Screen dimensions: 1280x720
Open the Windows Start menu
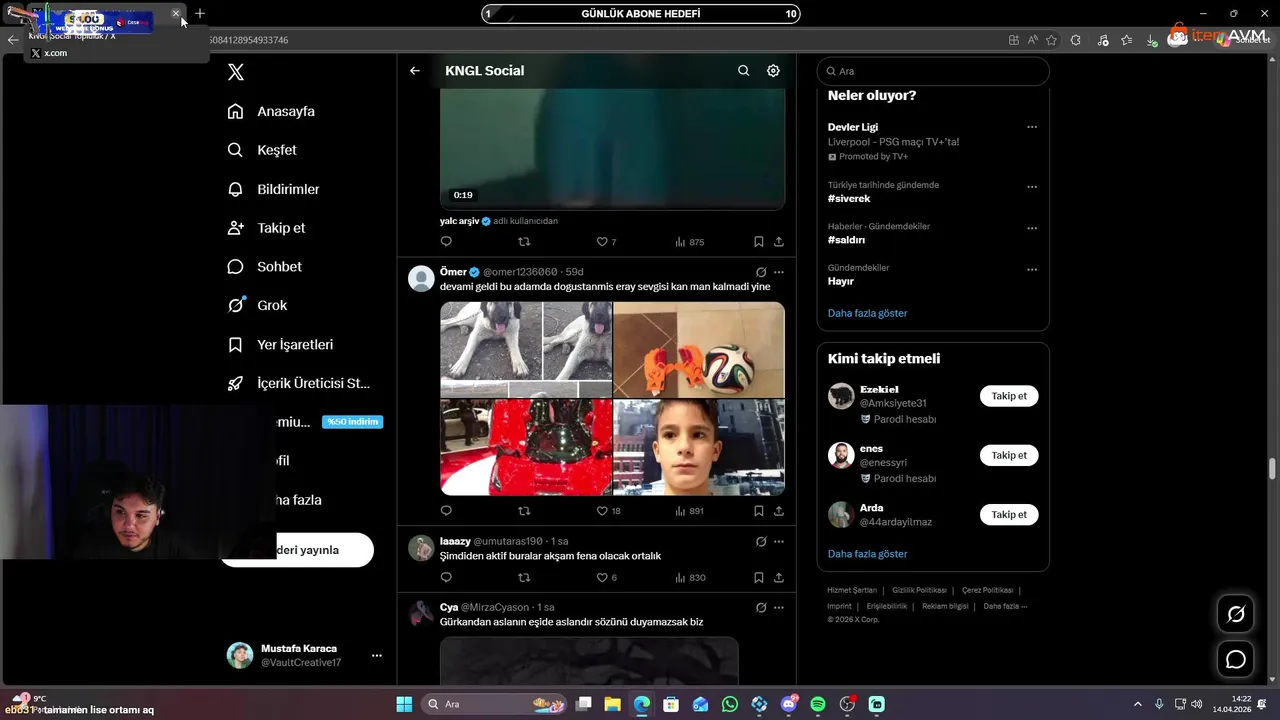[404, 704]
